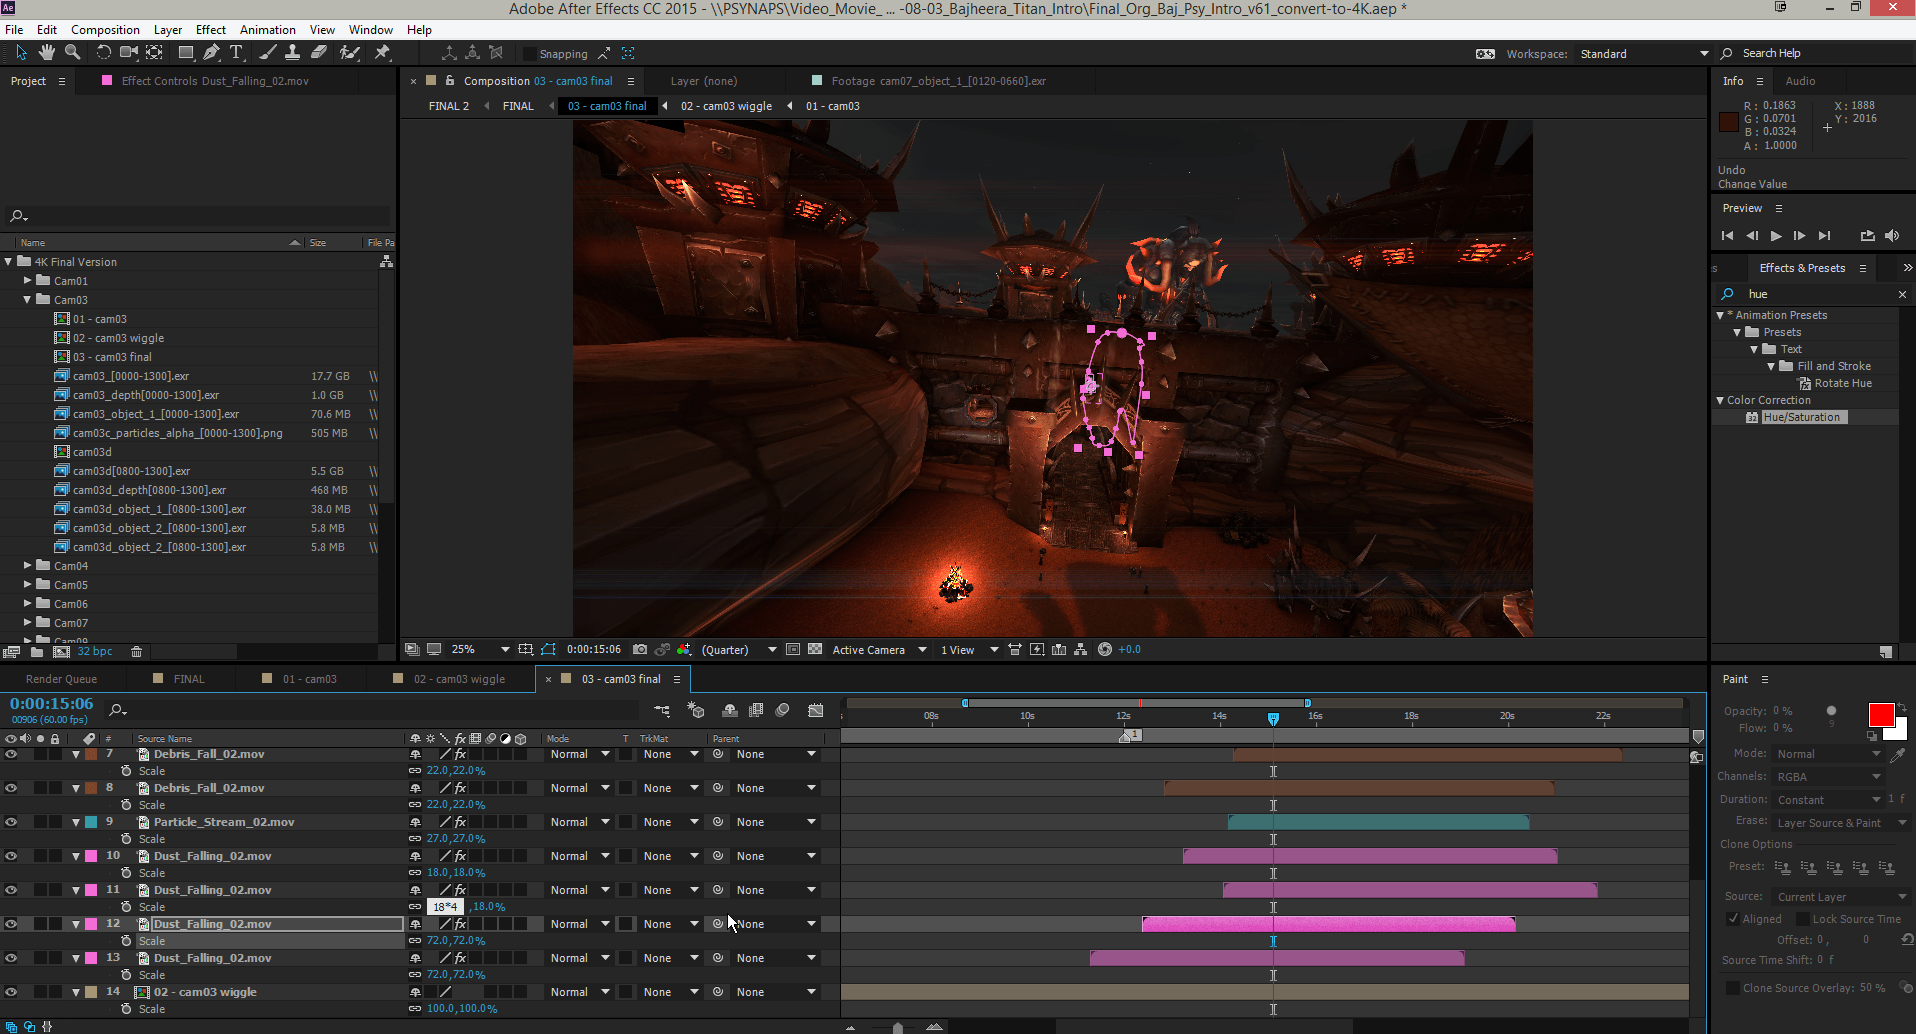Play the preview
The width and height of the screenshot is (1916, 1034).
click(1776, 236)
